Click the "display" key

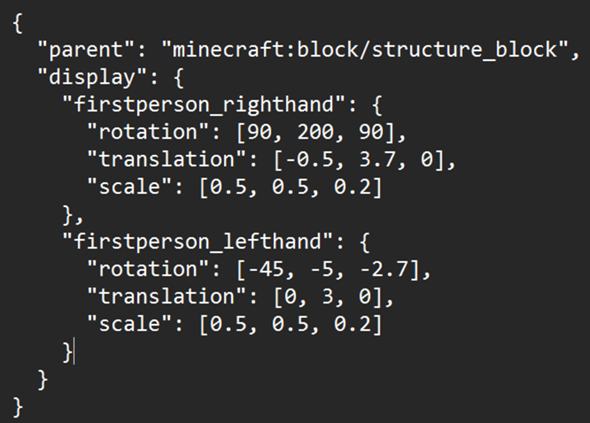click(x=91, y=78)
